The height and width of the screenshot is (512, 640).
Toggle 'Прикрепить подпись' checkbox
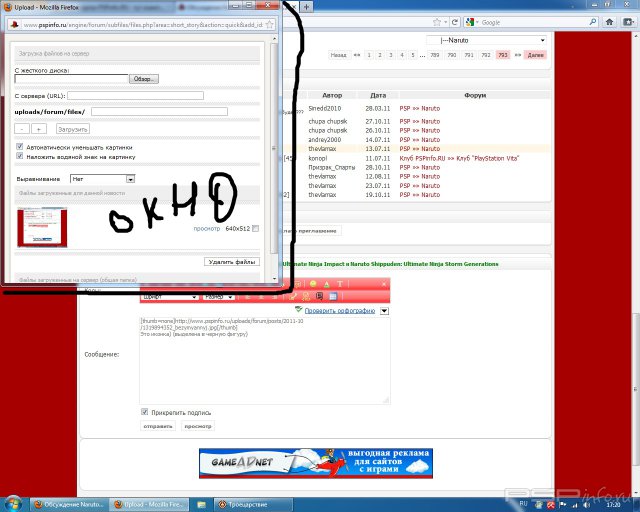145,411
